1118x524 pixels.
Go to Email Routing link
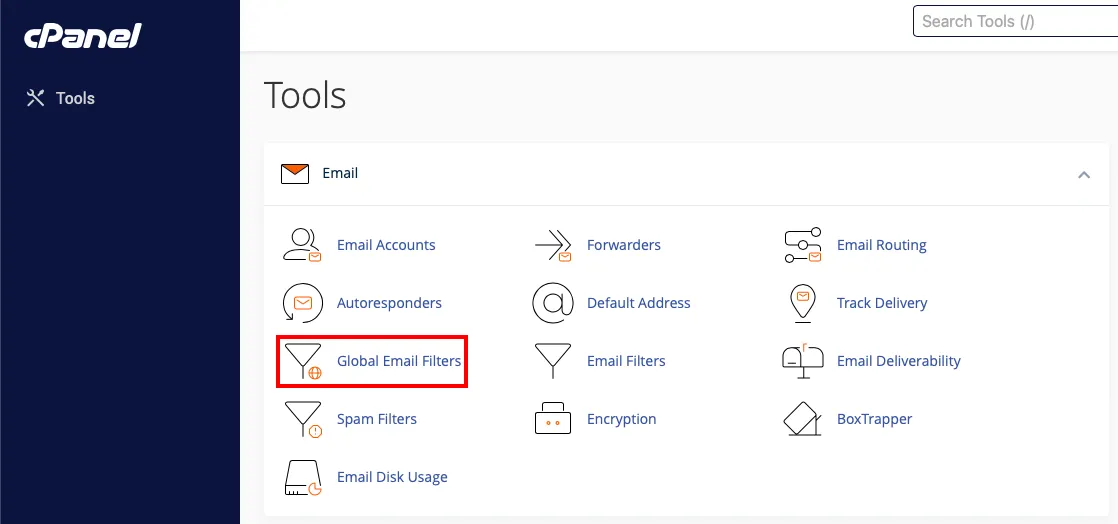[882, 245]
